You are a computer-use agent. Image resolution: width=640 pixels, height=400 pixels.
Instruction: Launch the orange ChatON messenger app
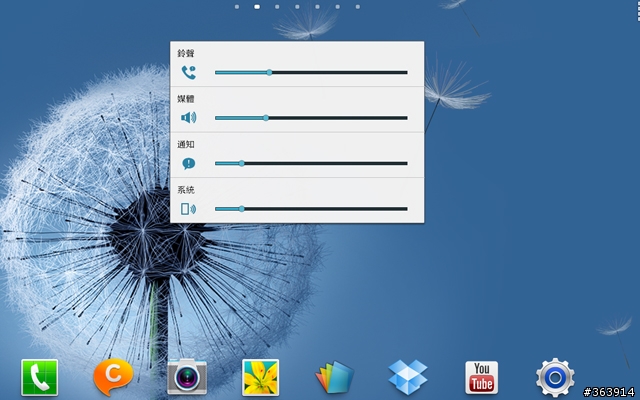(113, 376)
